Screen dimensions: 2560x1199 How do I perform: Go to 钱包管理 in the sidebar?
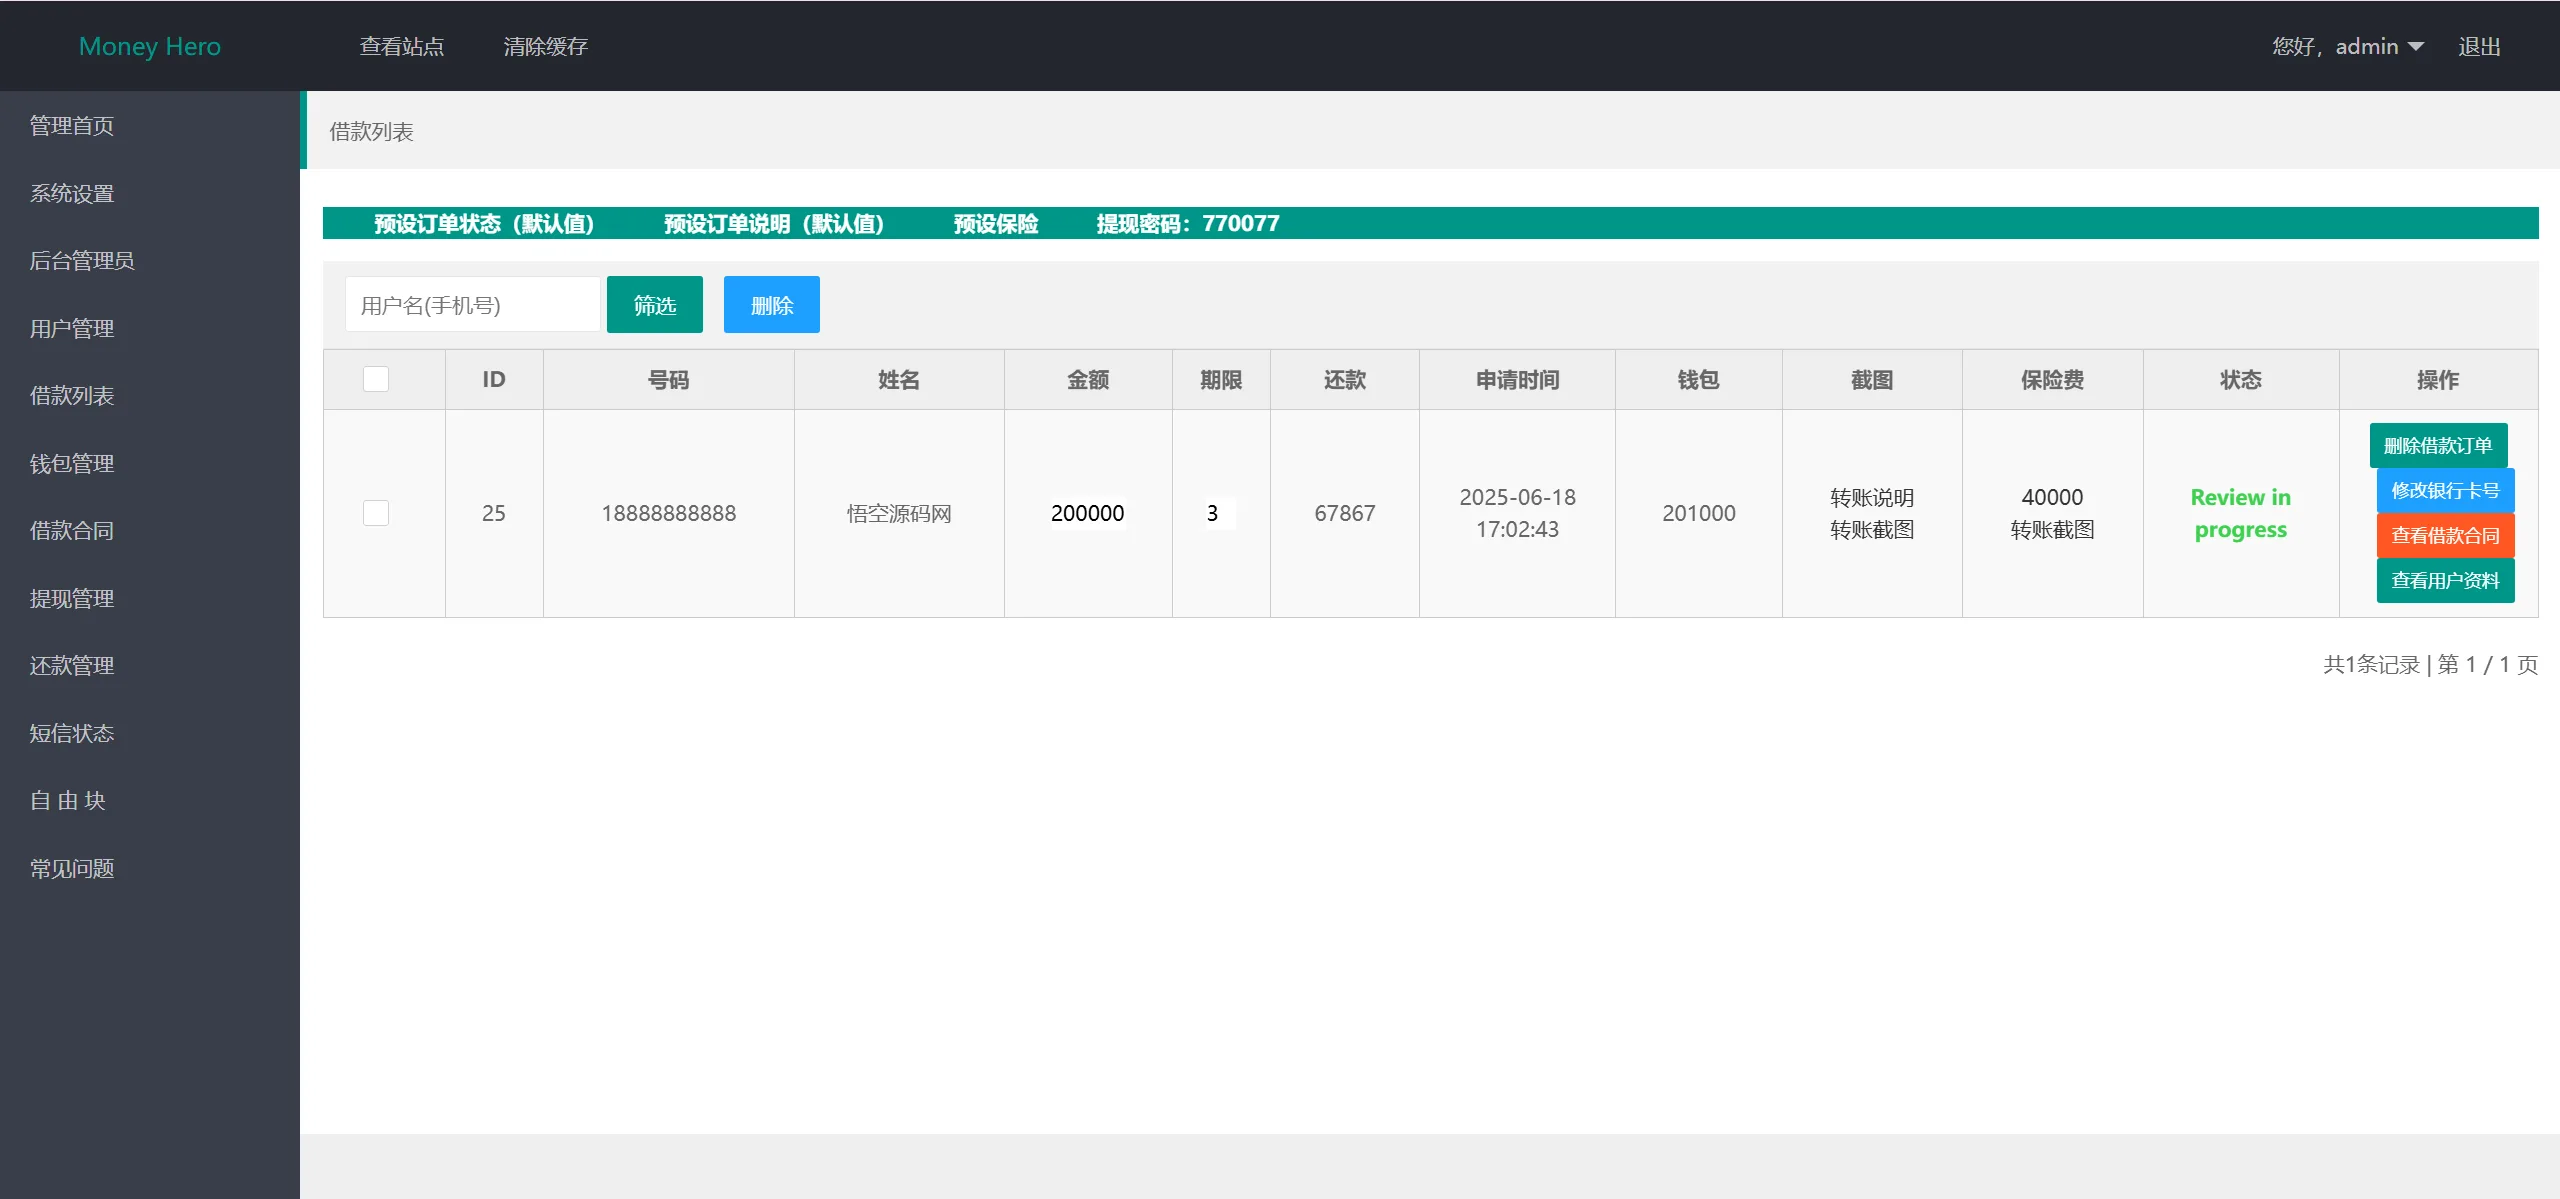click(x=72, y=464)
